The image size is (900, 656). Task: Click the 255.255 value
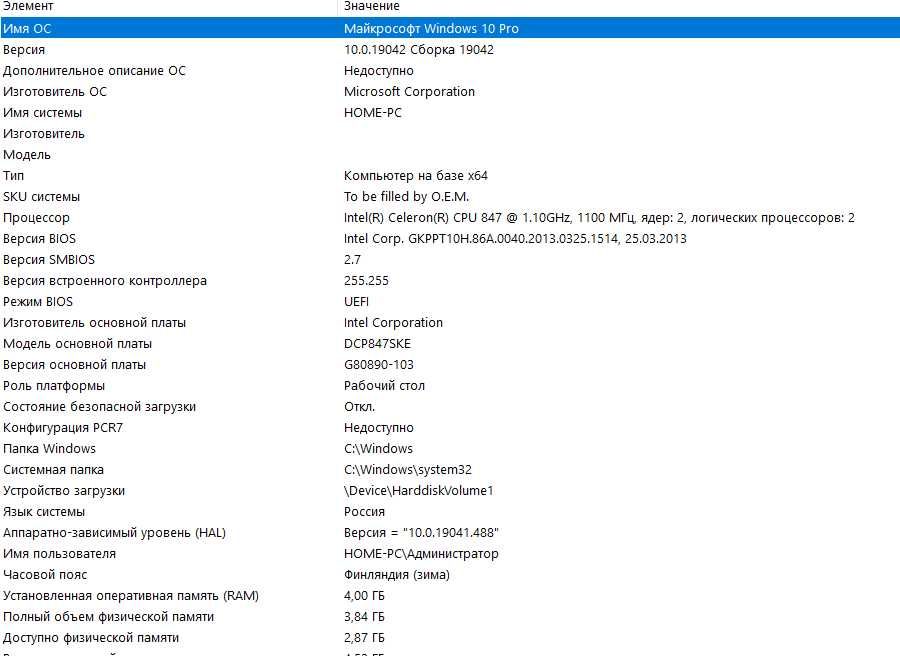[366, 281]
